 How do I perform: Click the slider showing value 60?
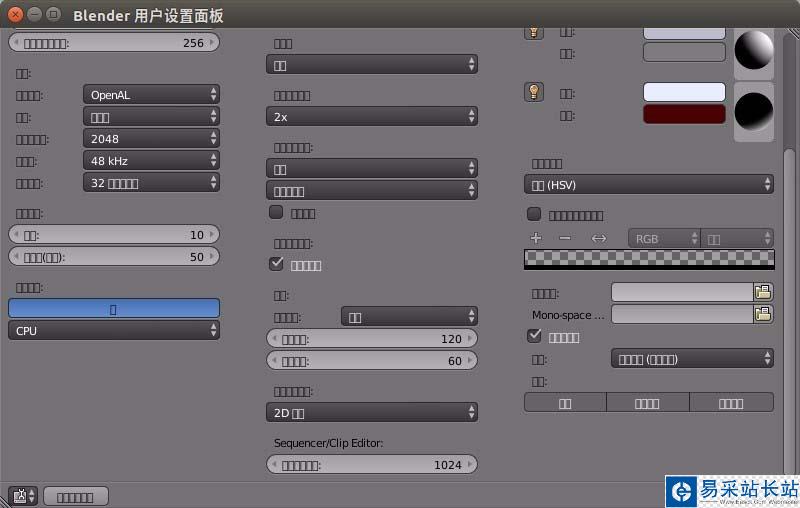[x=372, y=360]
